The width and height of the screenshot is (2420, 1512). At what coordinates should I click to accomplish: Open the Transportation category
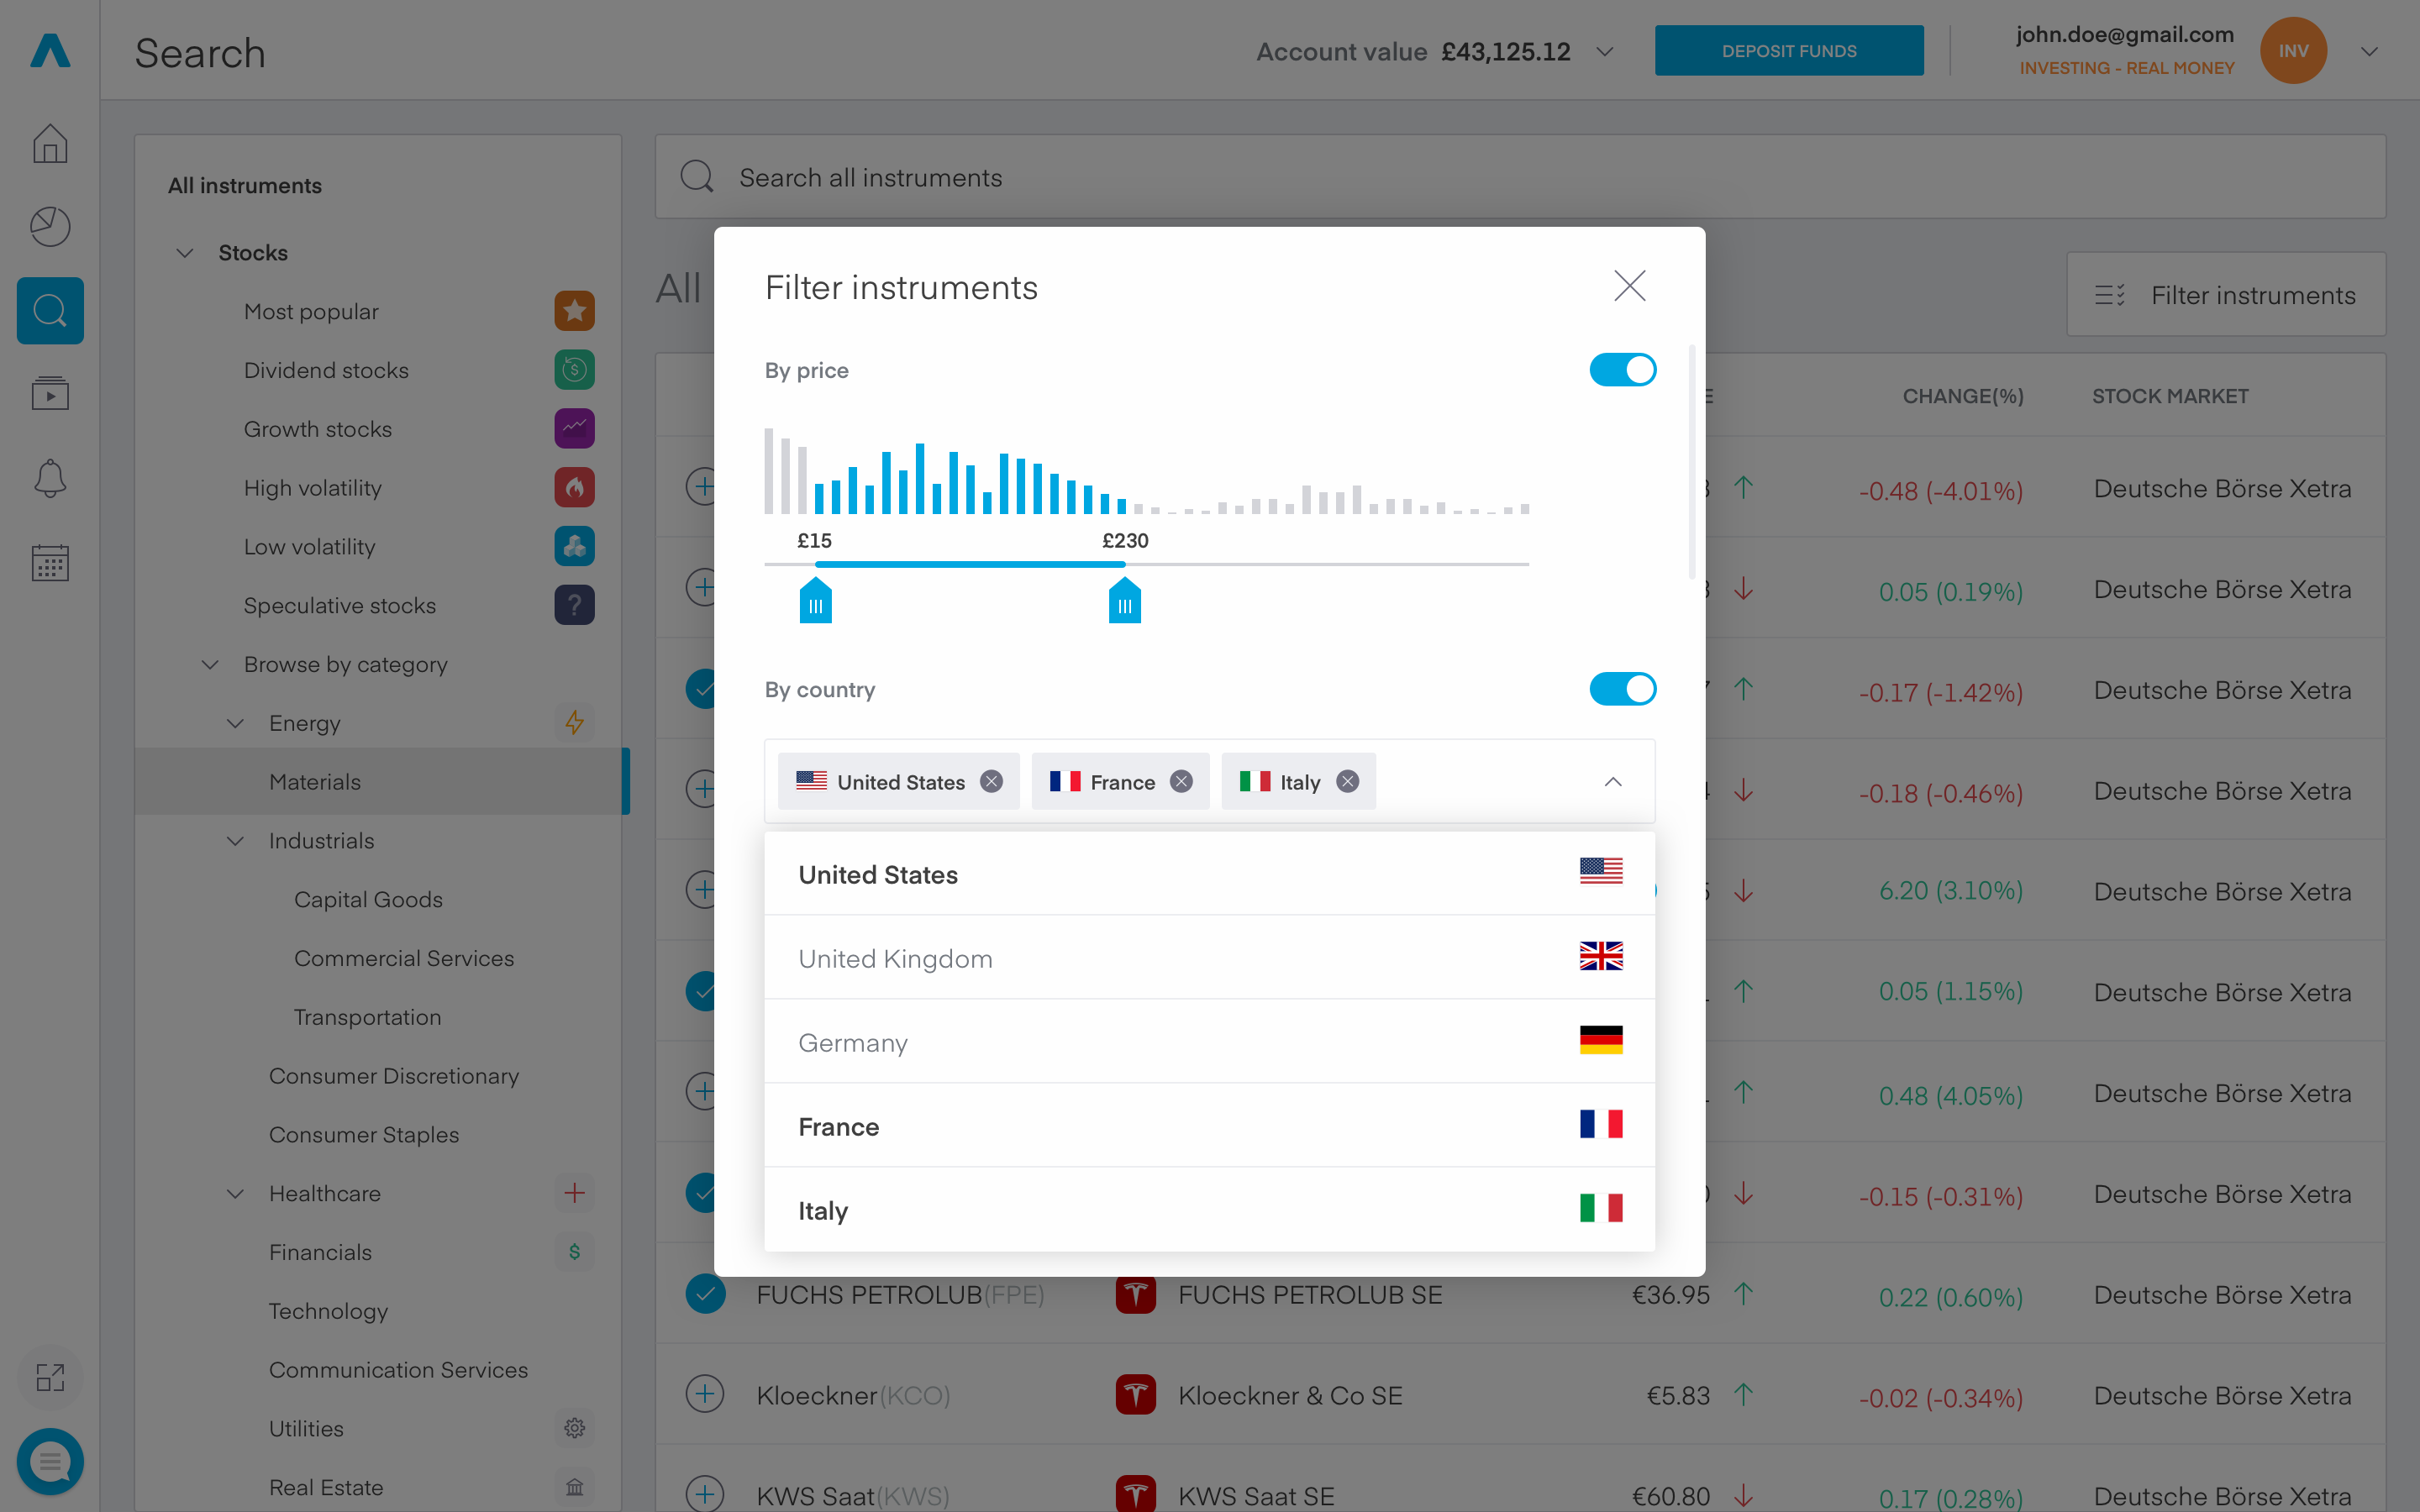pos(367,1017)
